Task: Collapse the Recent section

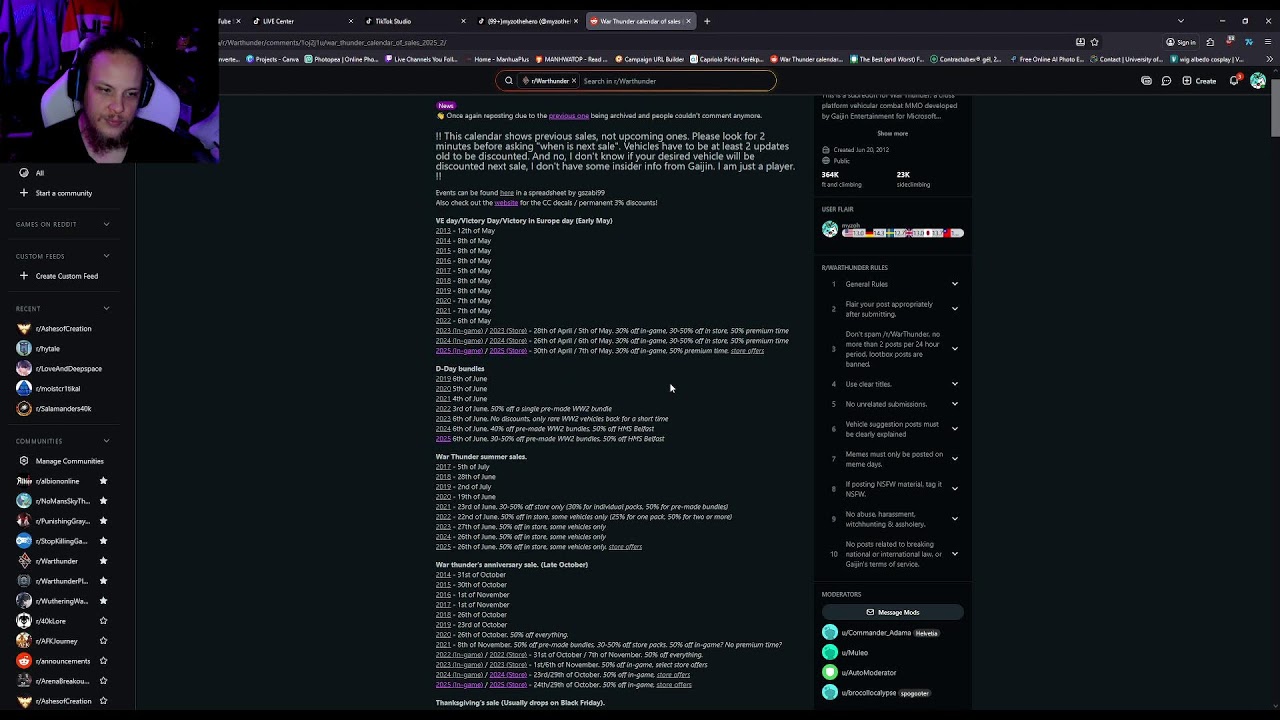Action: point(106,308)
